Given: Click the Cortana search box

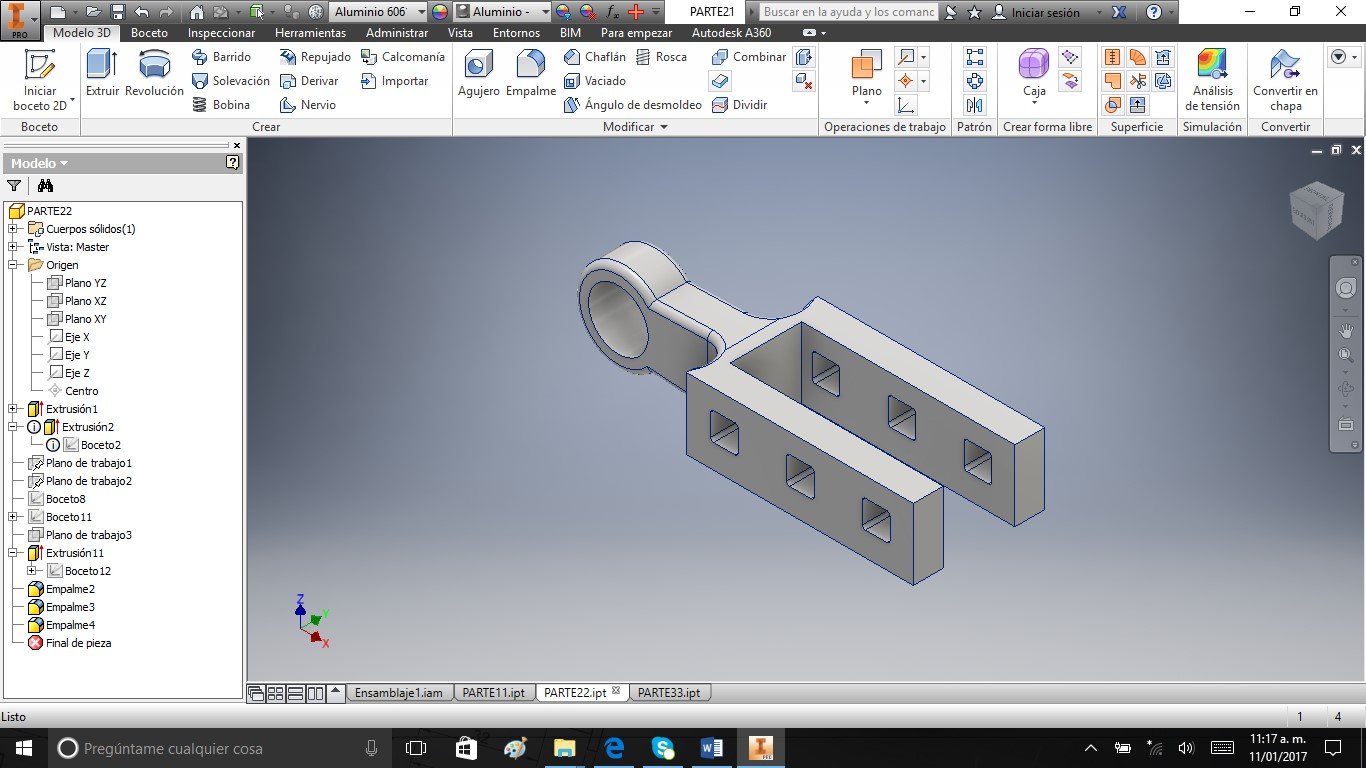Looking at the screenshot, I should point(217,748).
